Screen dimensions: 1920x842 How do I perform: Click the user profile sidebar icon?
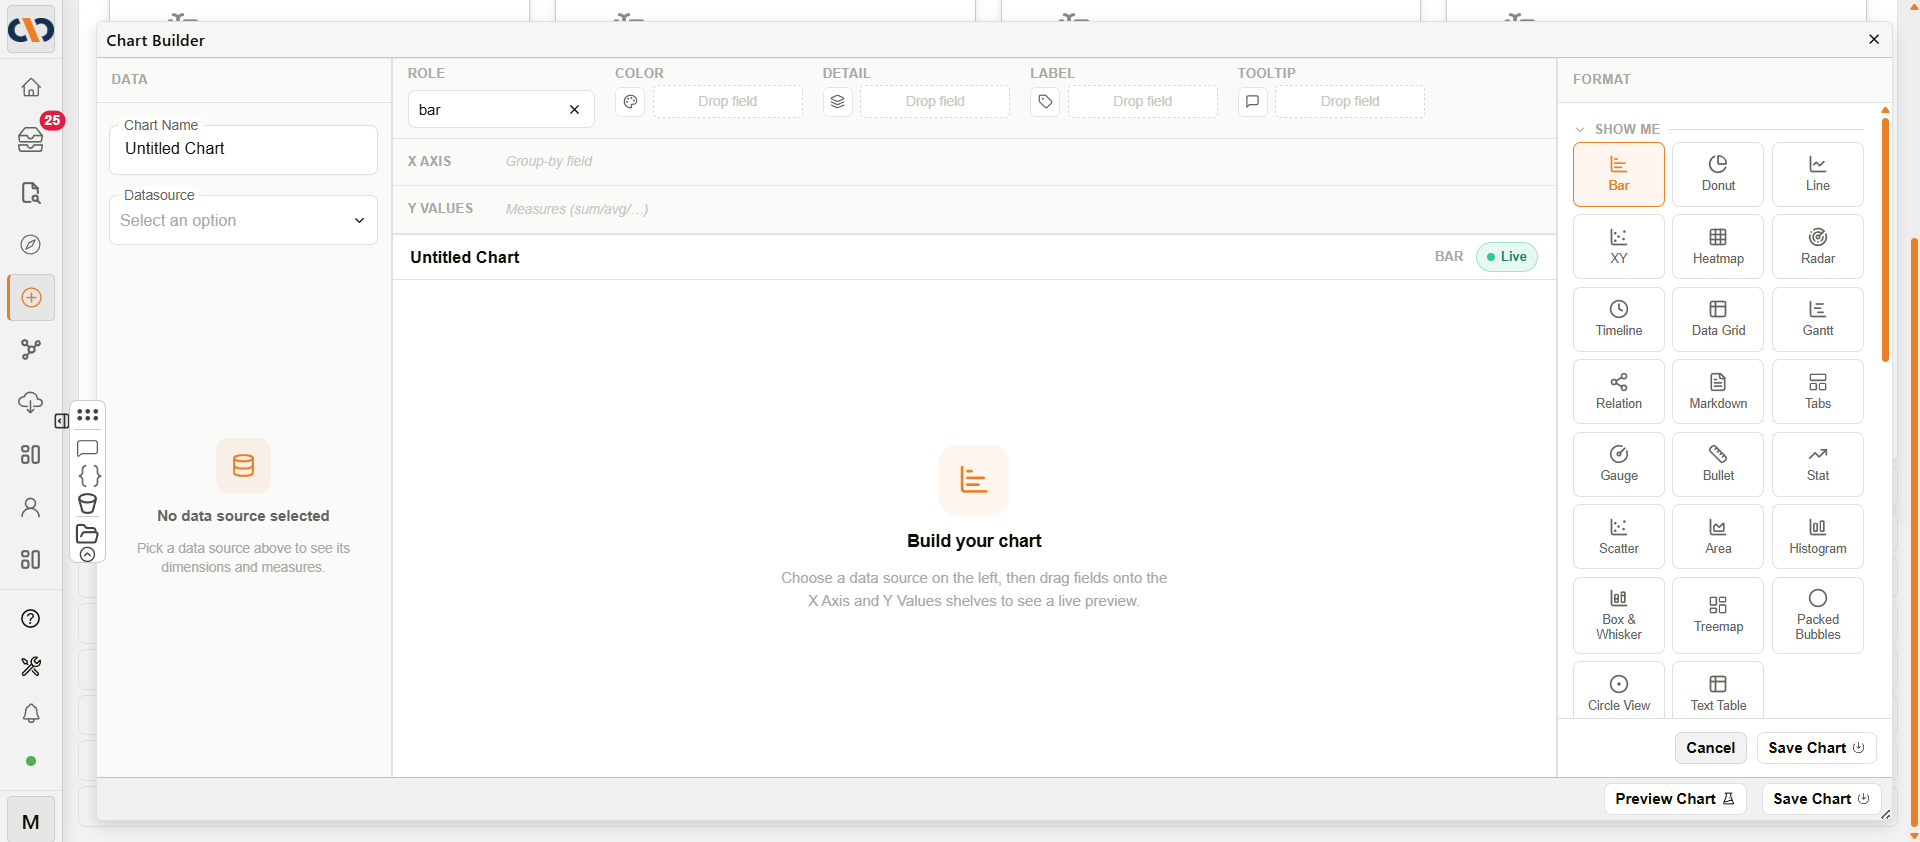click(x=31, y=508)
